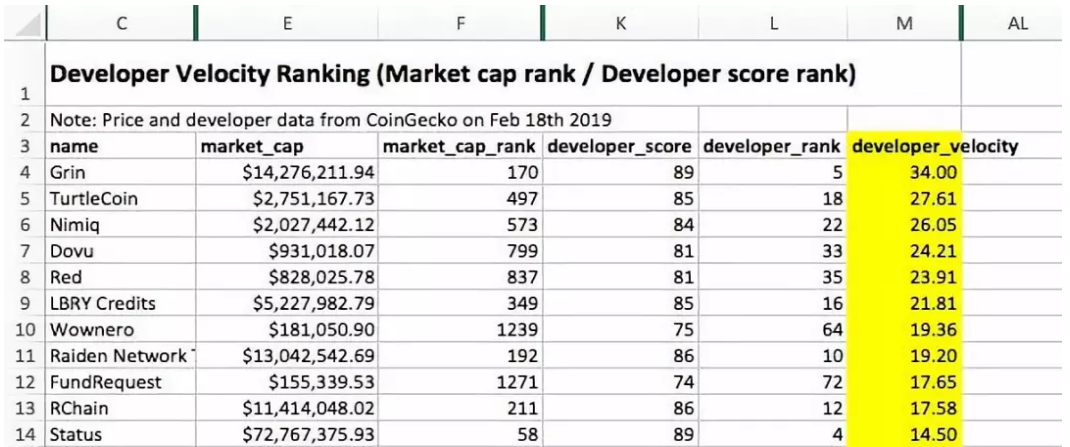The height and width of the screenshot is (447, 1070).
Task: Select the Red name cell
Action: (121, 277)
